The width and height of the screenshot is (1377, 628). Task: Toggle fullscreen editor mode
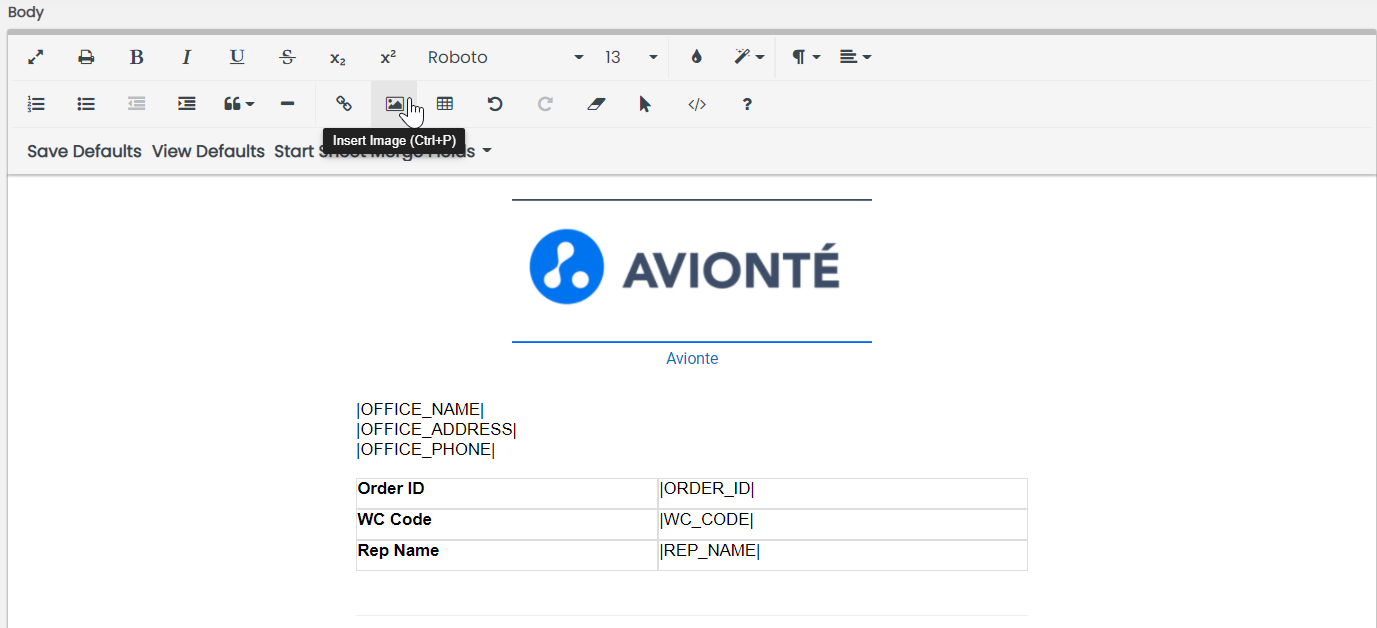[36, 58]
